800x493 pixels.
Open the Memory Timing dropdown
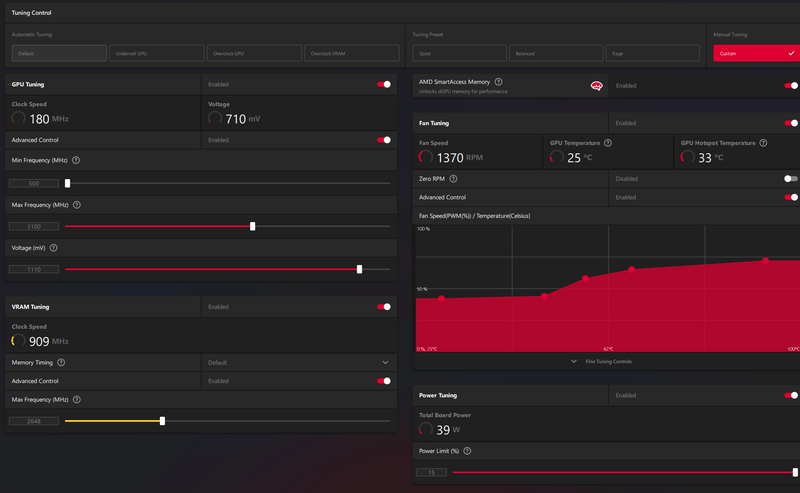tap(299, 362)
